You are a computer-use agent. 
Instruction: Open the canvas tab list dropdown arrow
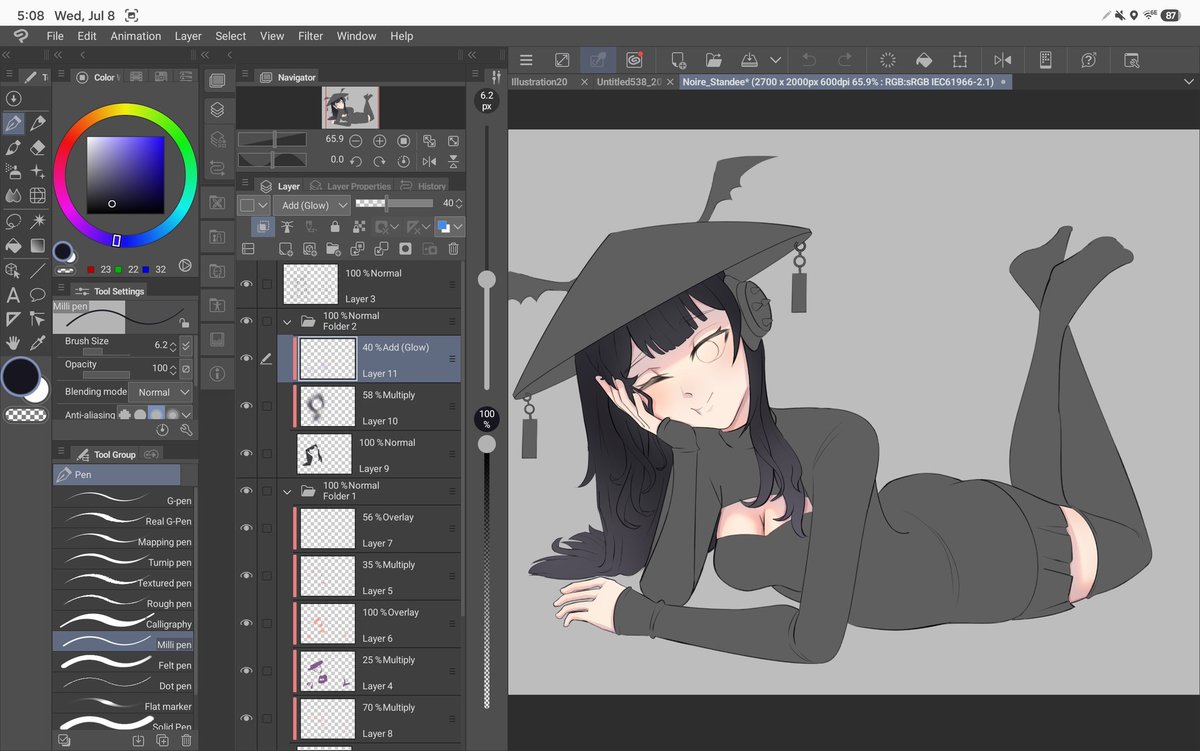pyautogui.click(x=1187, y=81)
